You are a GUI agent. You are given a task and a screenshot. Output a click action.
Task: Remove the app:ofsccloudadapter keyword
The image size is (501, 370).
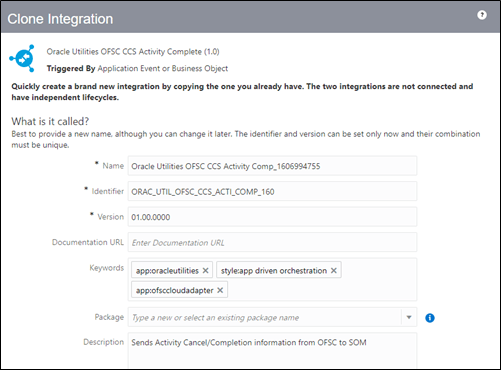point(220,290)
